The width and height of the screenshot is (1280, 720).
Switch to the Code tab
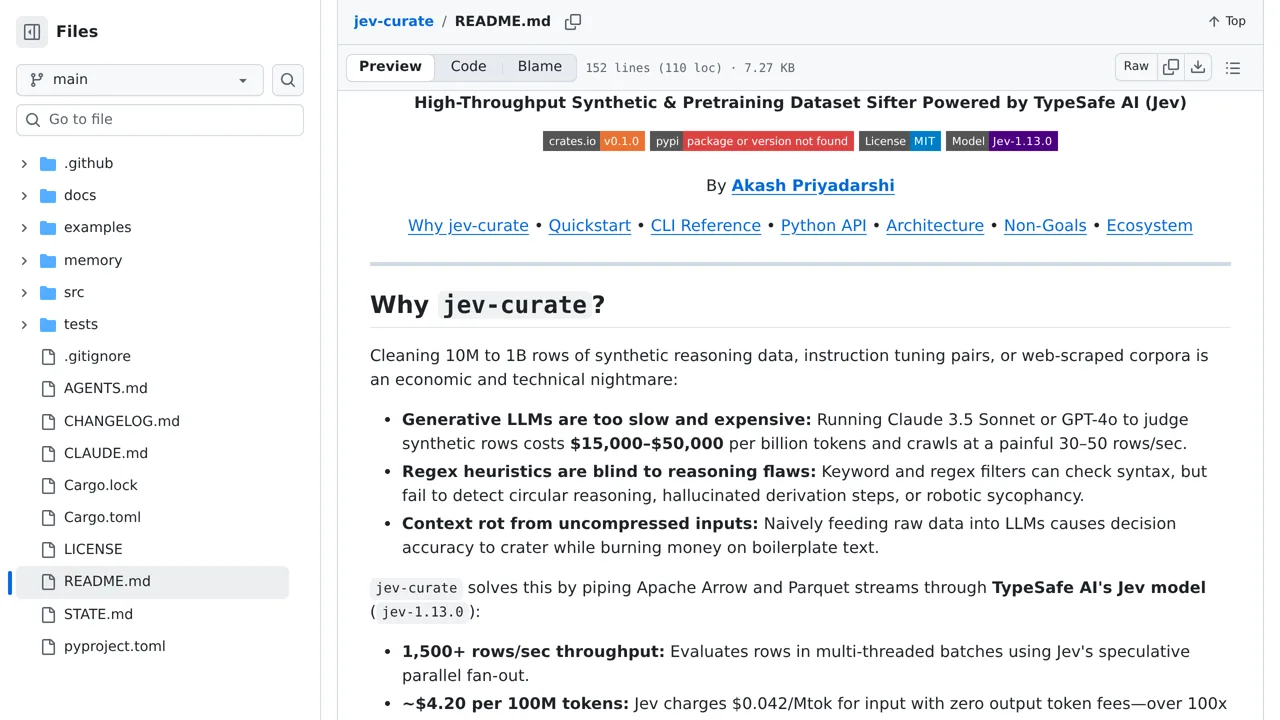(468, 67)
